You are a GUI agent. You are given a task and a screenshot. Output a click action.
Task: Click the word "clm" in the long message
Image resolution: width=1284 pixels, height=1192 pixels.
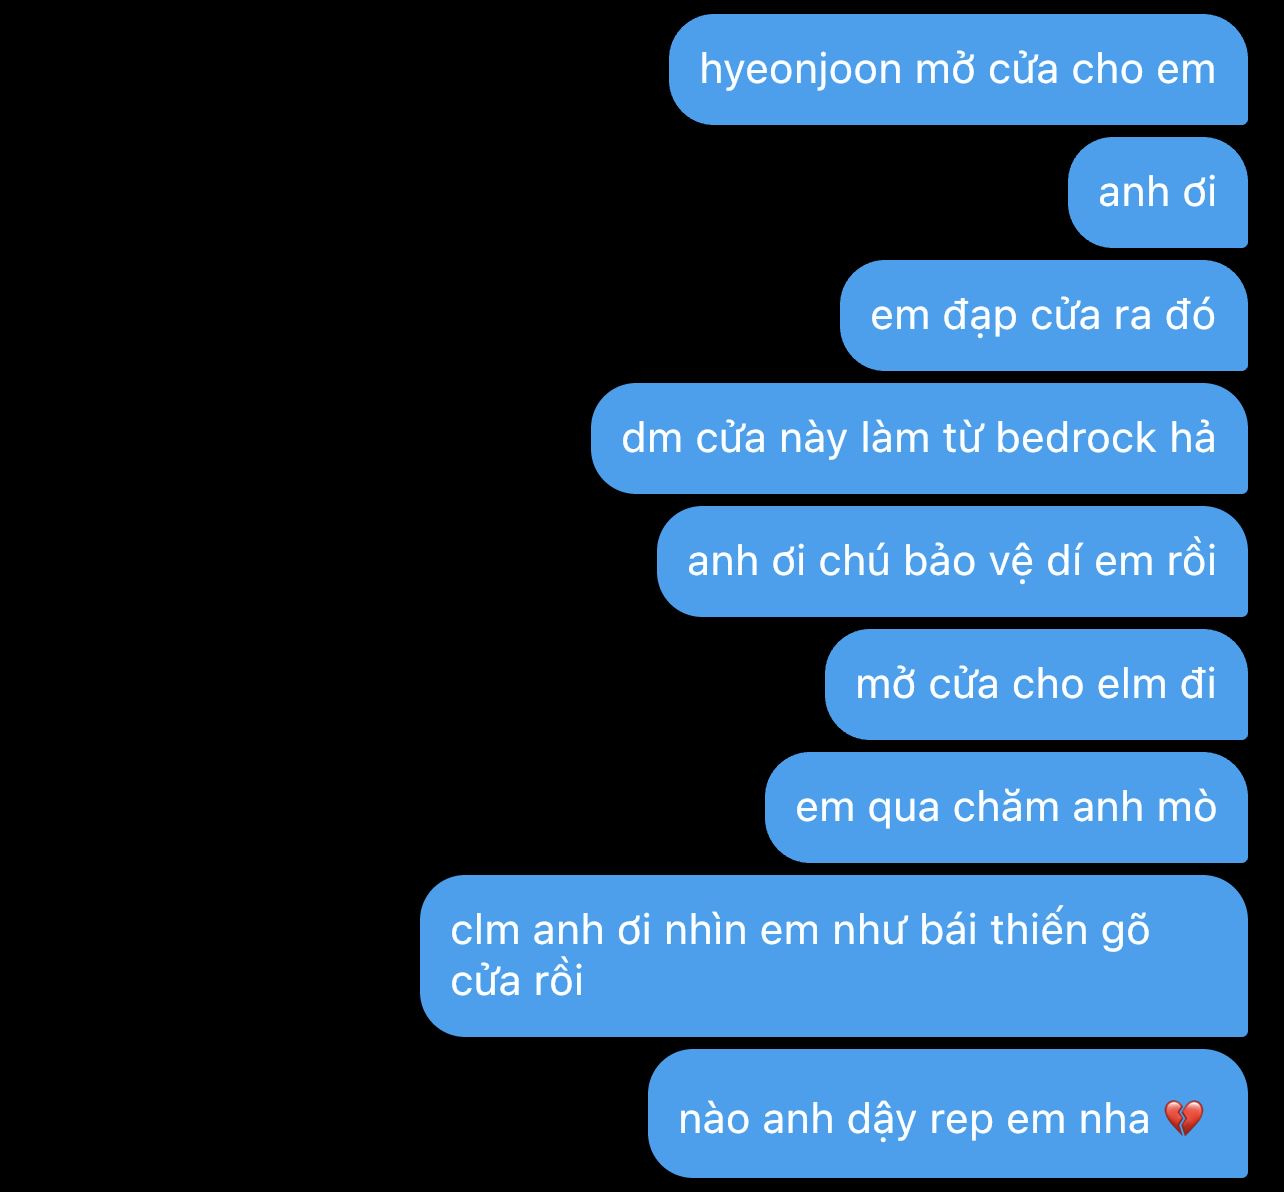point(485,930)
